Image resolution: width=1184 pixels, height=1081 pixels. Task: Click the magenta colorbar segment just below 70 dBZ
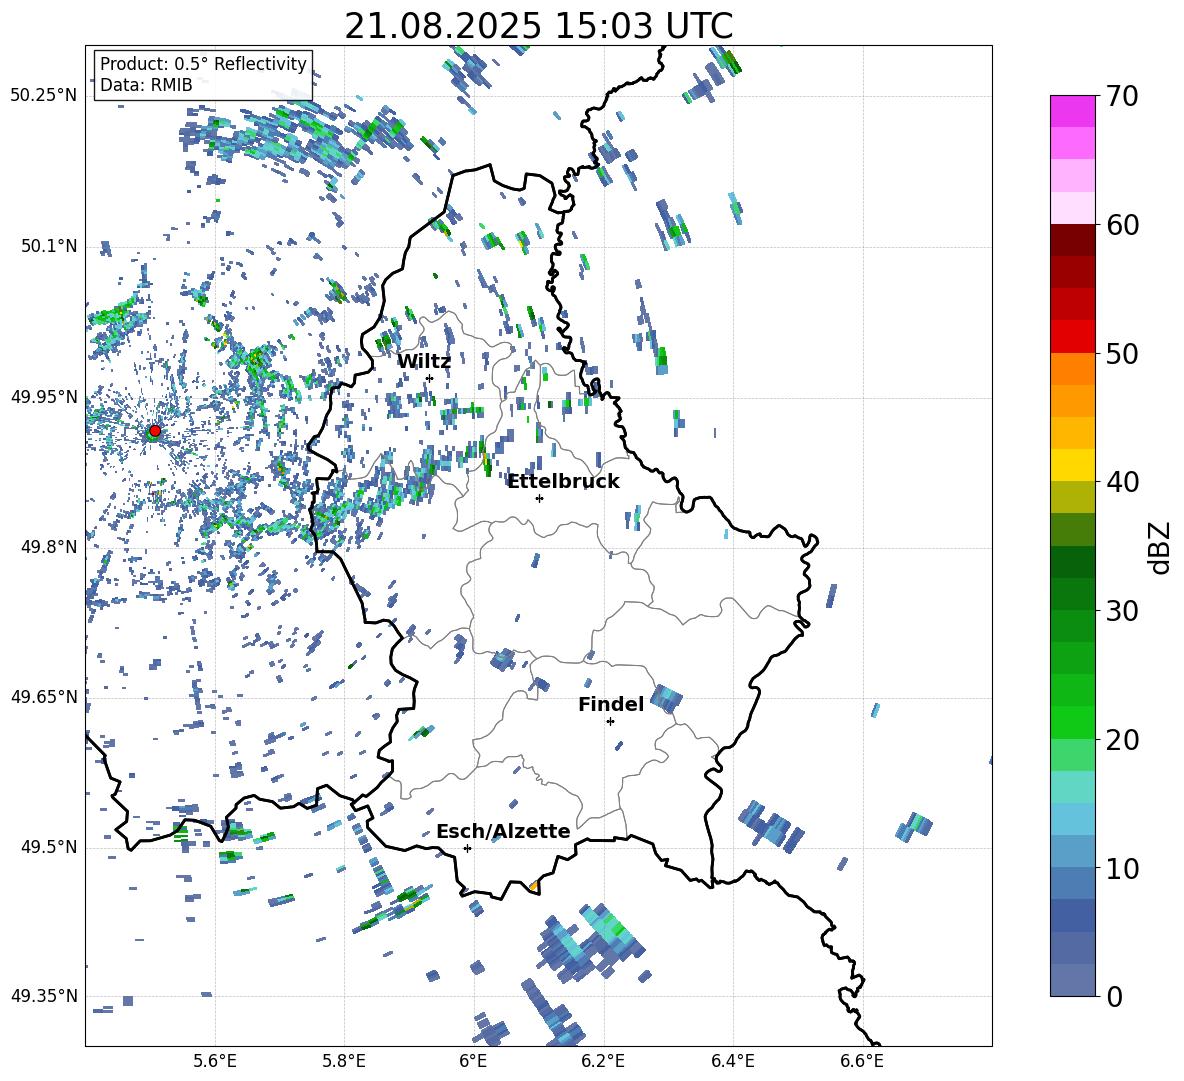pos(1072,111)
